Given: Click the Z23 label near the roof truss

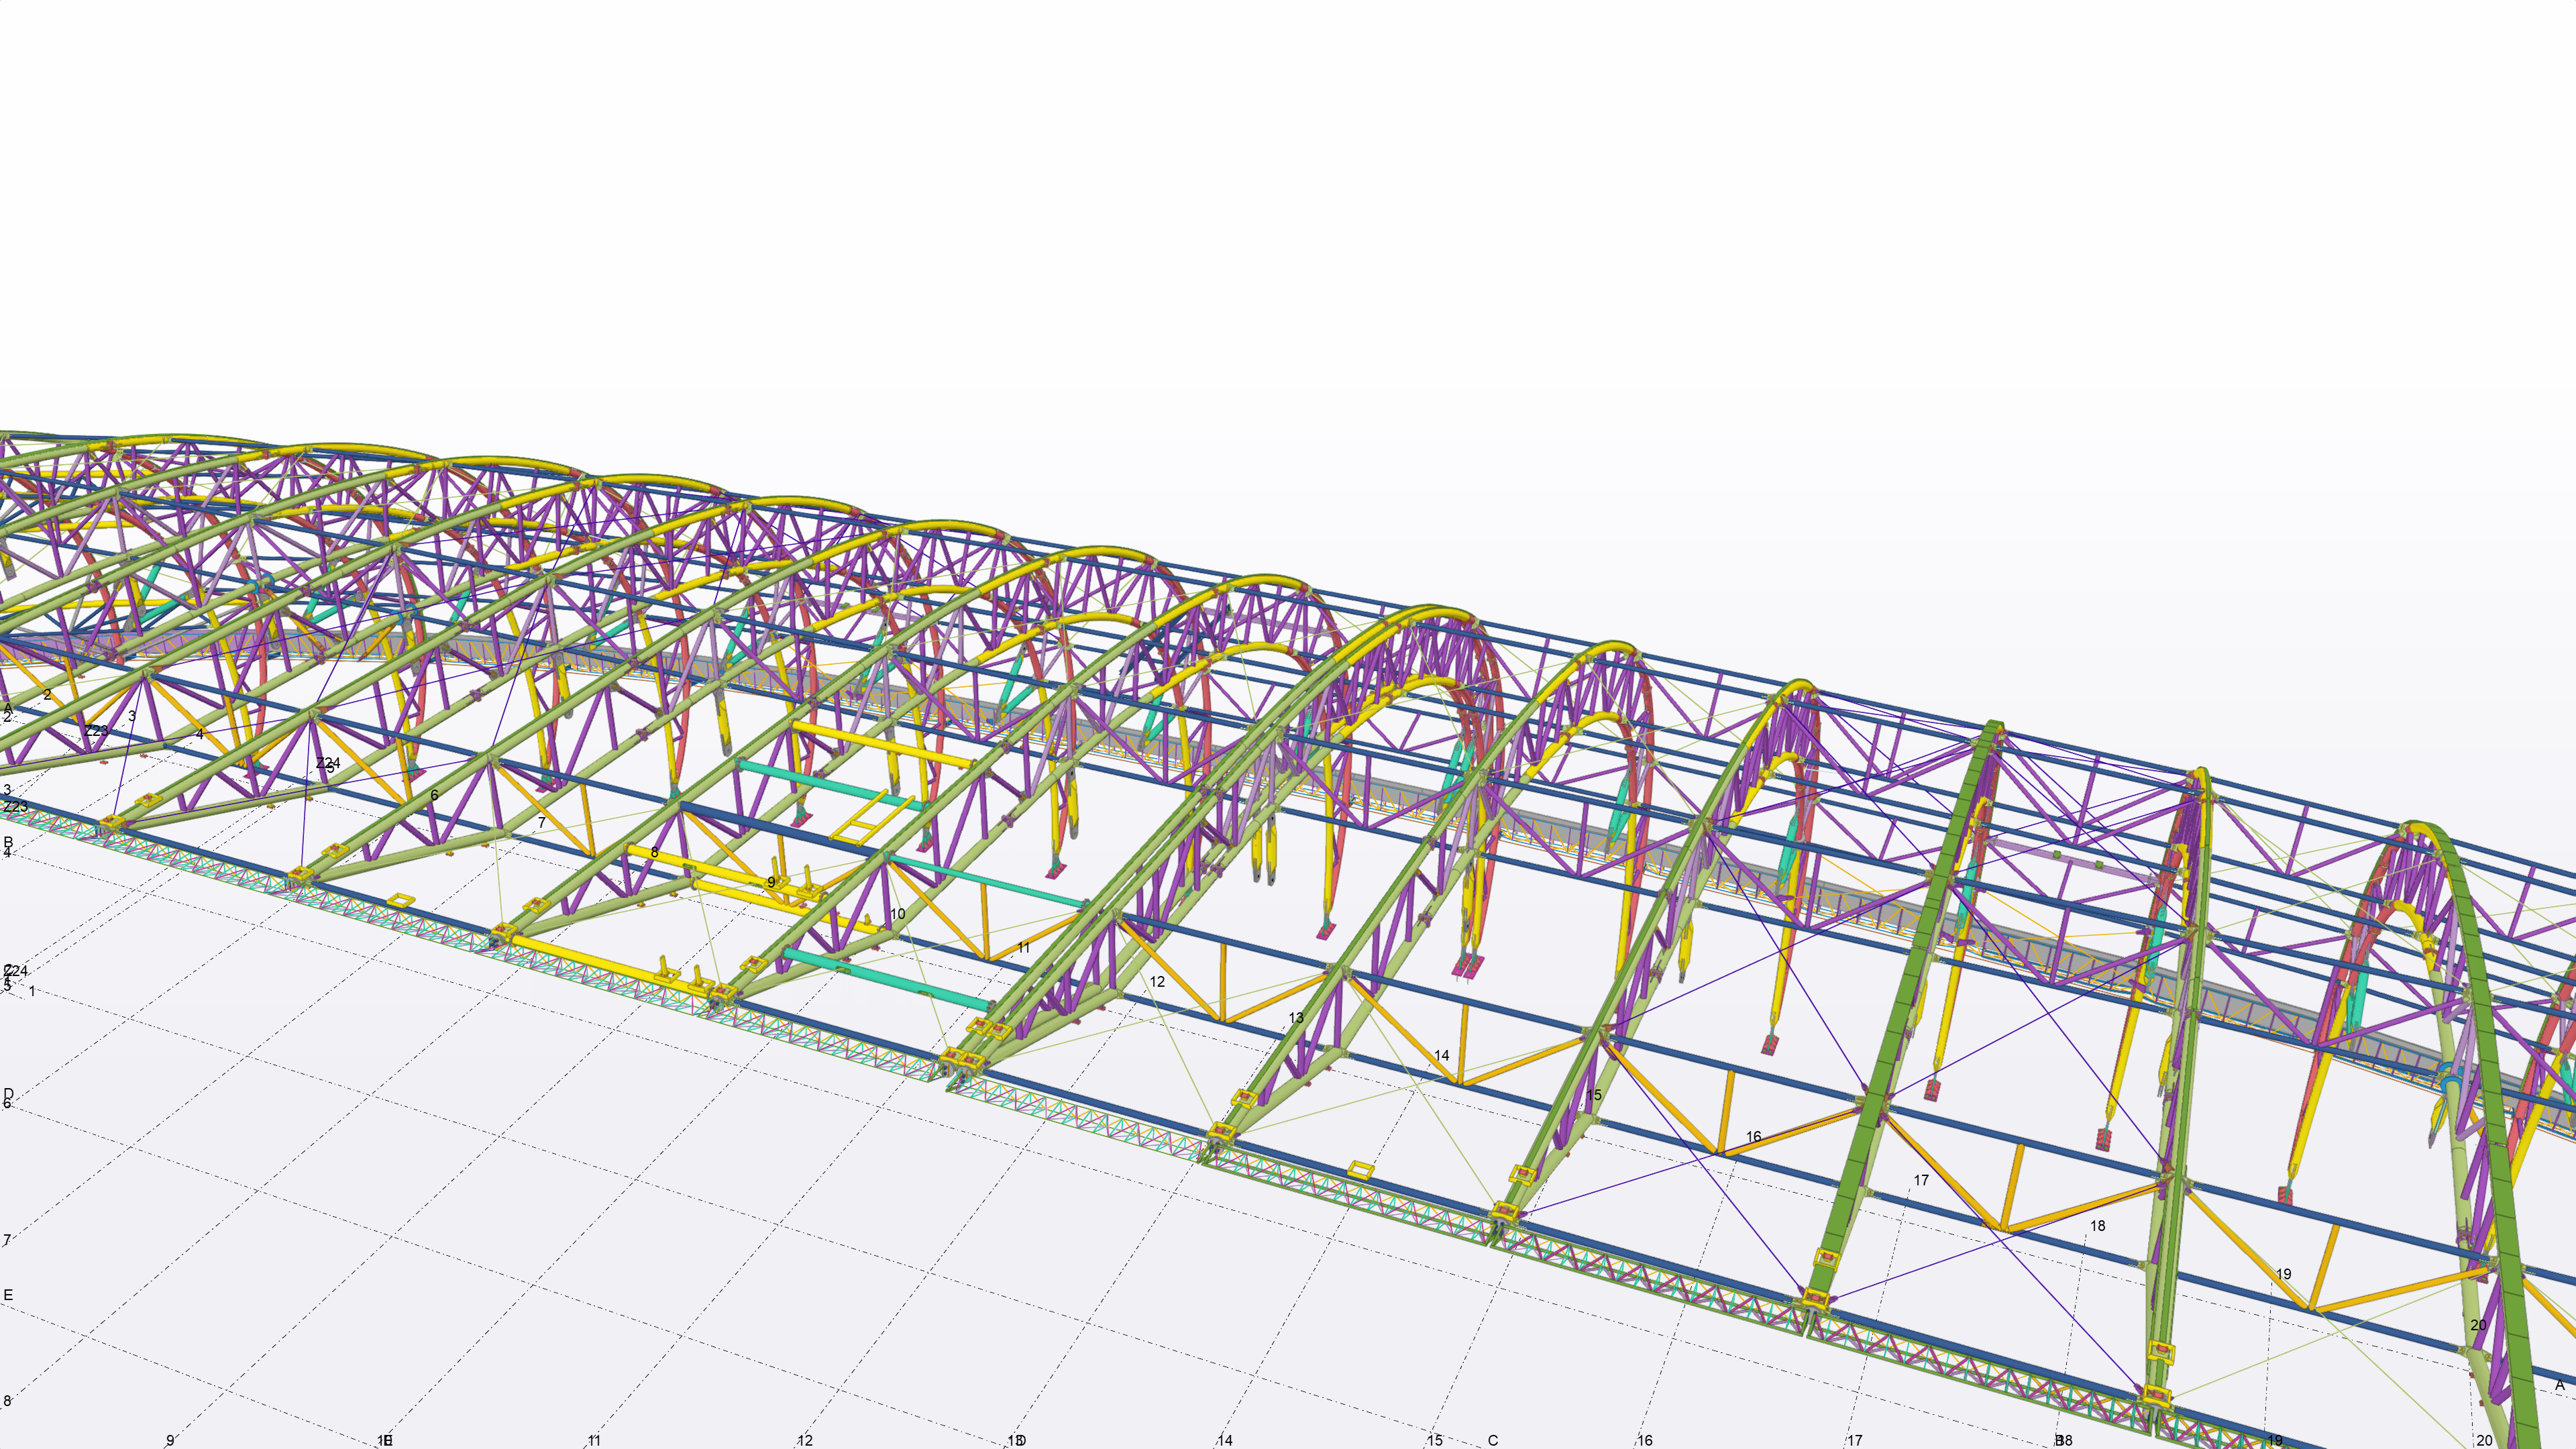Looking at the screenshot, I should (x=96, y=731).
